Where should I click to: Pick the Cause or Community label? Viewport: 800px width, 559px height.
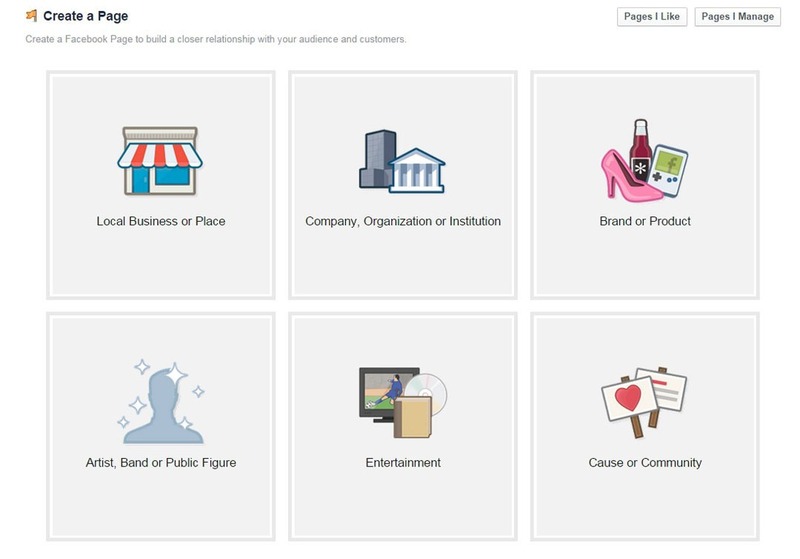(x=644, y=463)
